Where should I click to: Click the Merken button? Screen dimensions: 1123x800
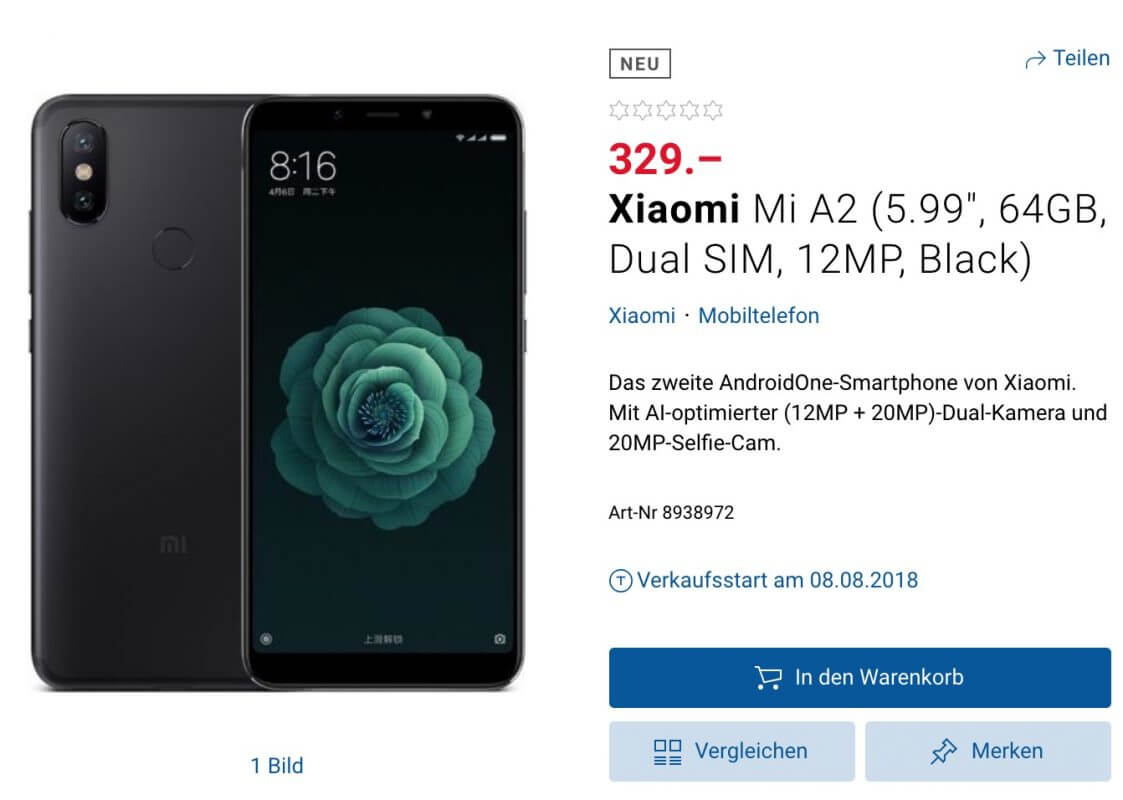988,751
